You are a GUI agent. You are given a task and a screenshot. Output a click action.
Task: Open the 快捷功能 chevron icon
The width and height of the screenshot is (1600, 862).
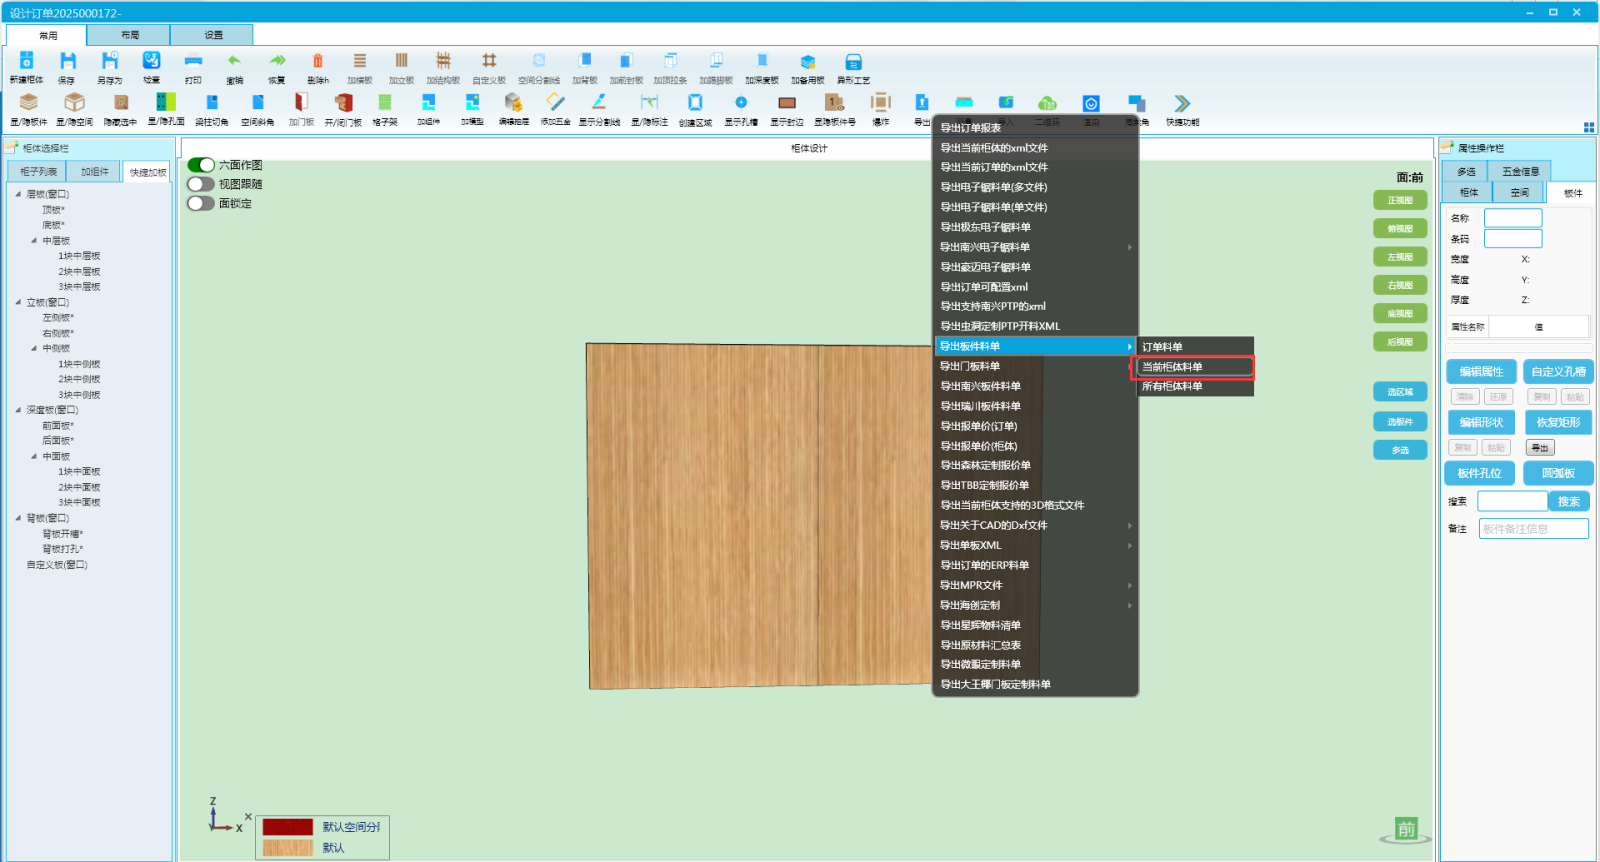(x=1182, y=103)
